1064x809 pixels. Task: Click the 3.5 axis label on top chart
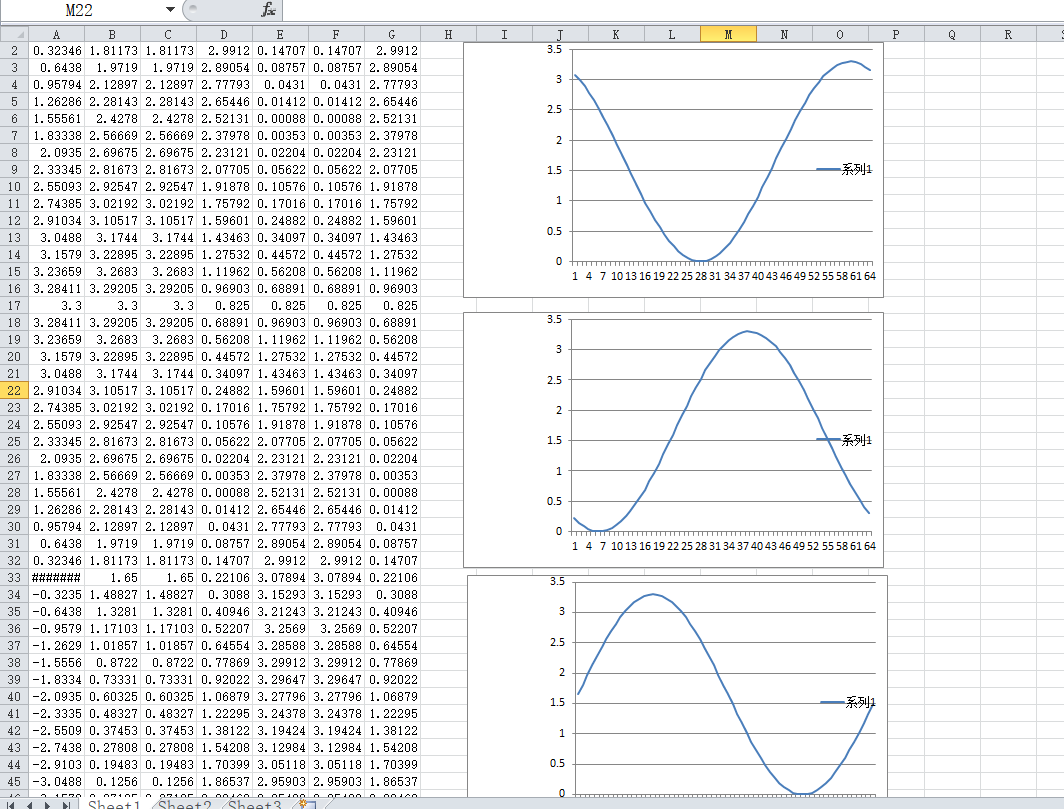coord(554,50)
